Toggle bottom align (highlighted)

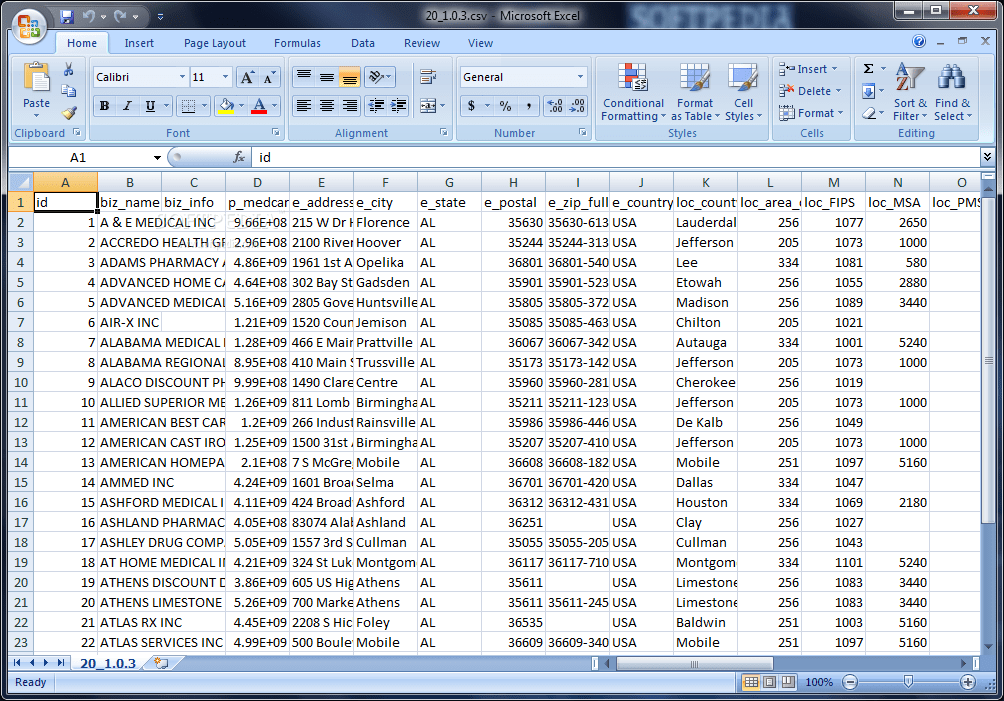click(350, 77)
